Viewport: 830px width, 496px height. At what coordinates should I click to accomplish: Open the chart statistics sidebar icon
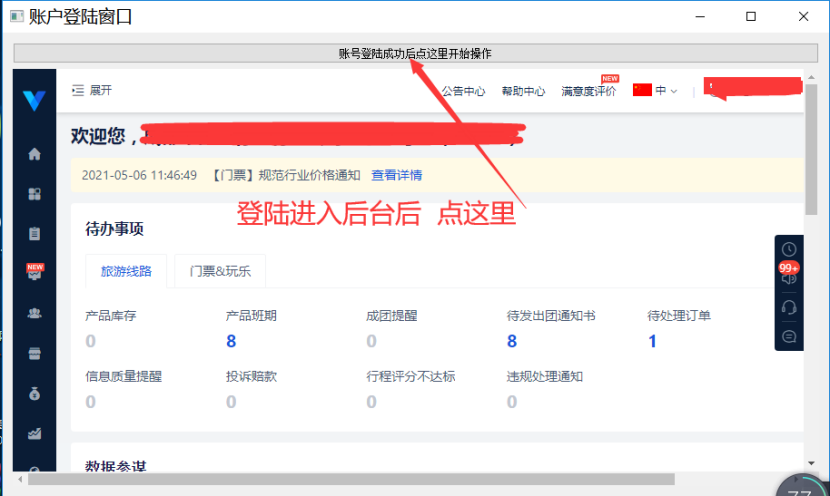(35, 434)
